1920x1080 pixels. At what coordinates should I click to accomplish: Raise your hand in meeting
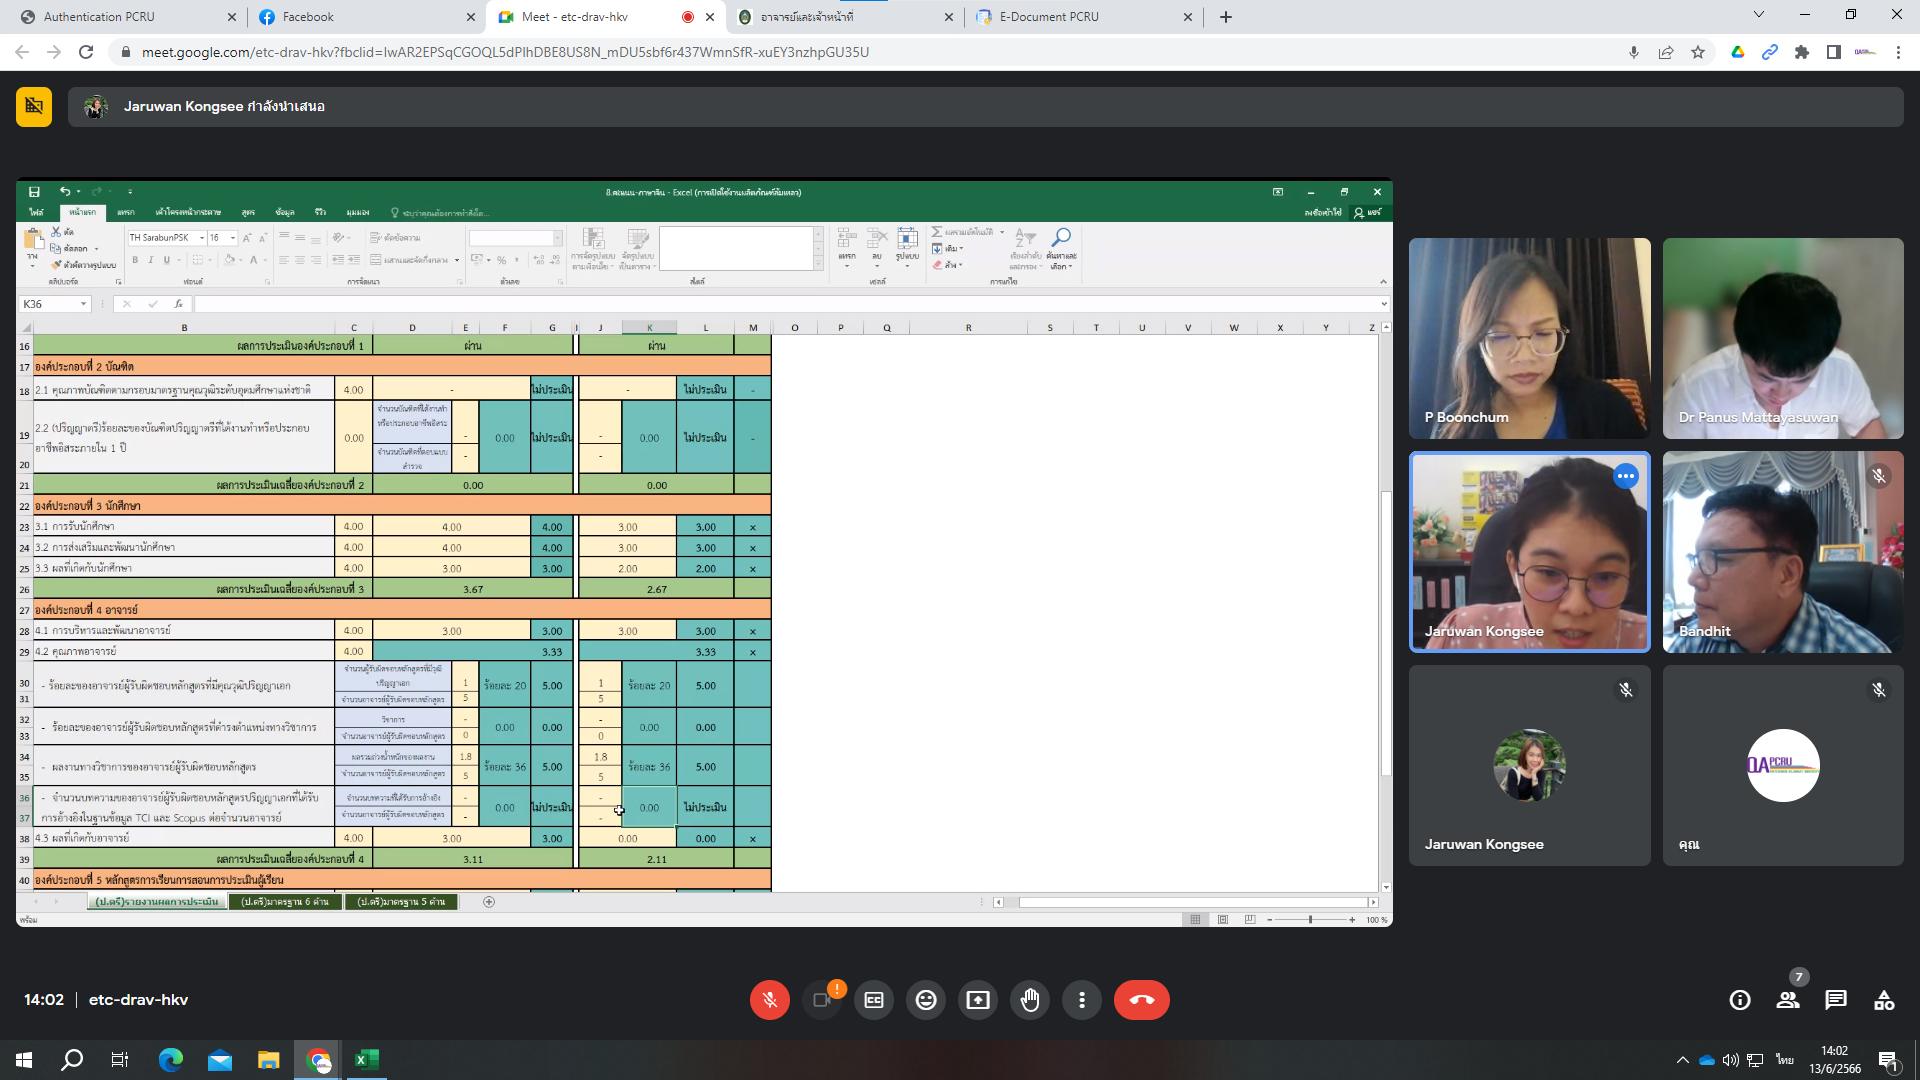click(x=1030, y=1000)
